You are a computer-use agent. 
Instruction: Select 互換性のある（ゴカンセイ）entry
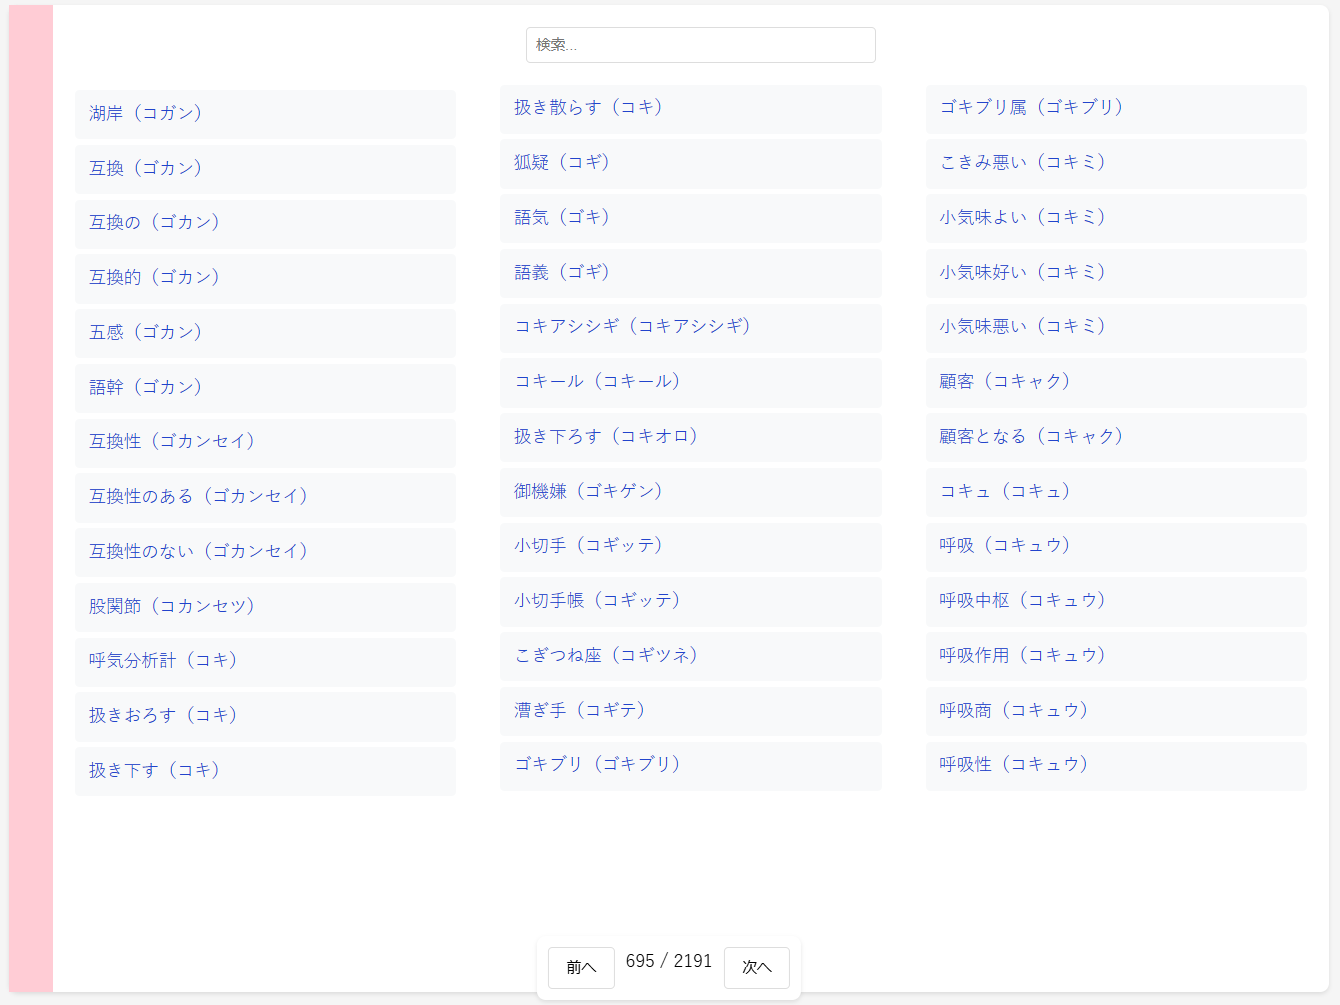[265, 497]
